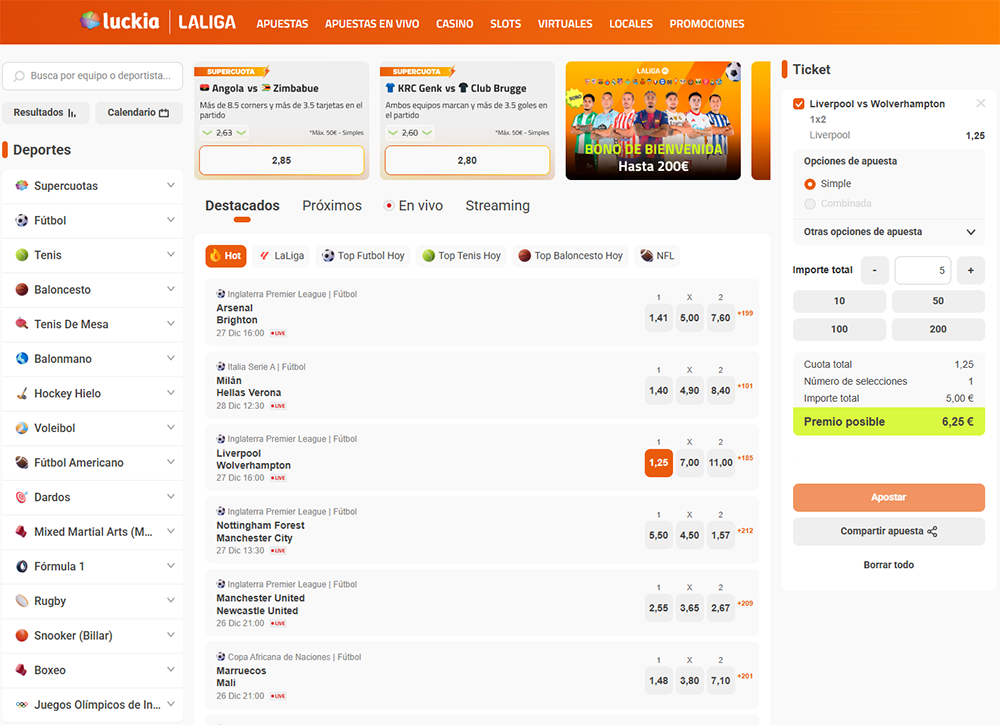Click the Snooker ball icon
The image size is (1000, 725).
[22, 635]
